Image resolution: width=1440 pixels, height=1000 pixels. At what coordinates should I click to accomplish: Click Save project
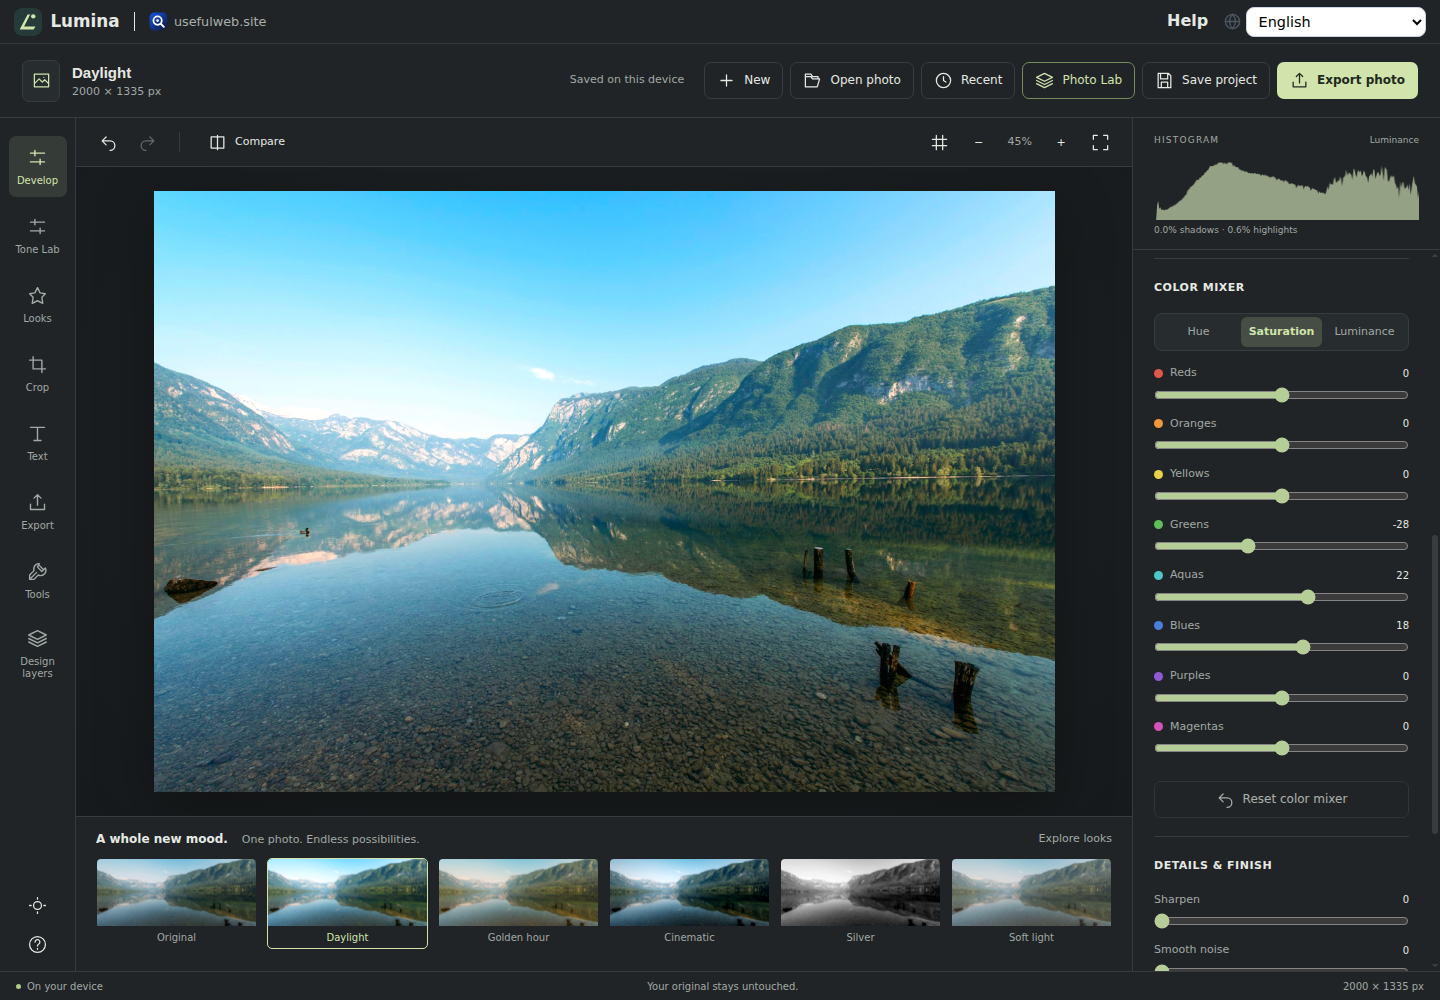[x=1206, y=80]
